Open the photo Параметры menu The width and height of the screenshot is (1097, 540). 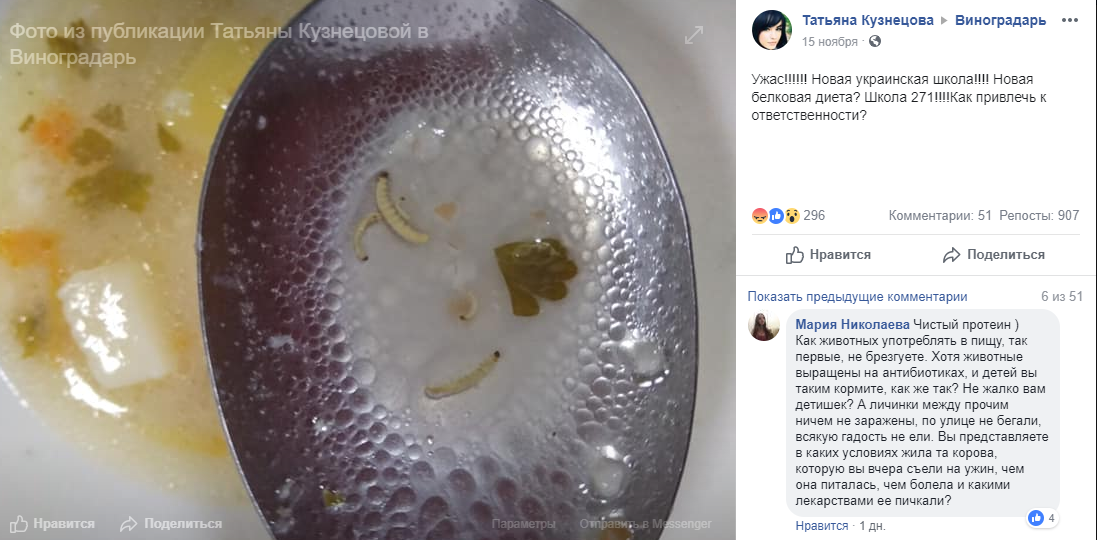click(523, 524)
